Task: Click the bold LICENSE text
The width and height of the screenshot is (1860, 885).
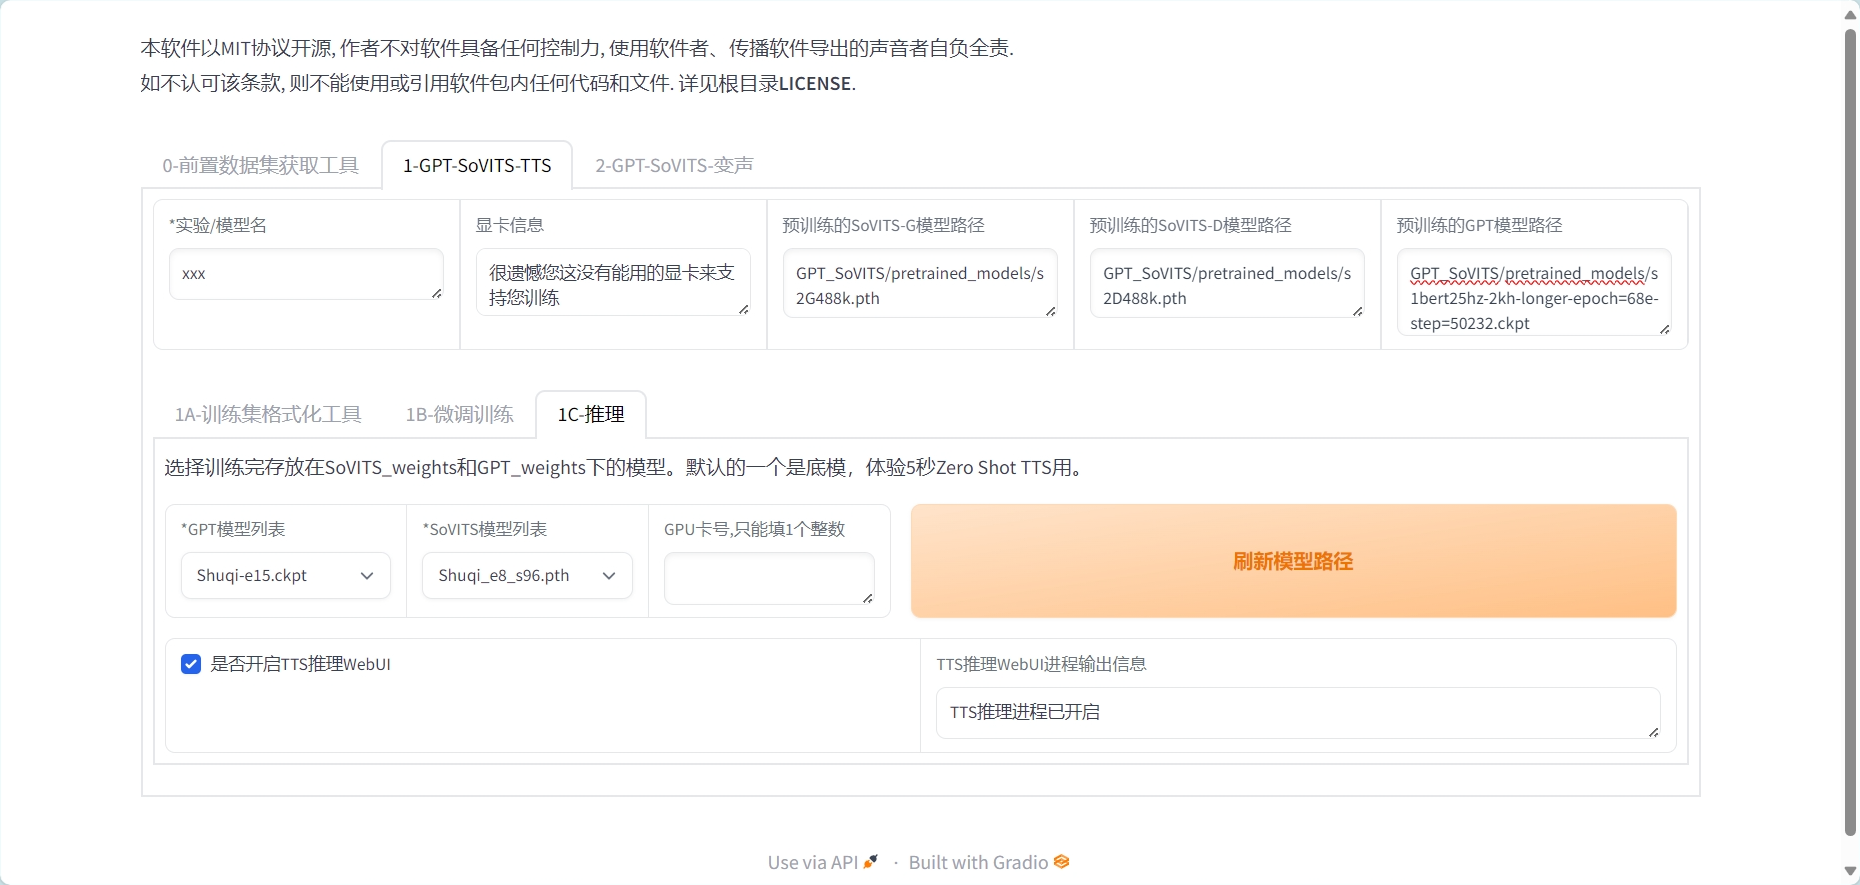Action: [815, 84]
